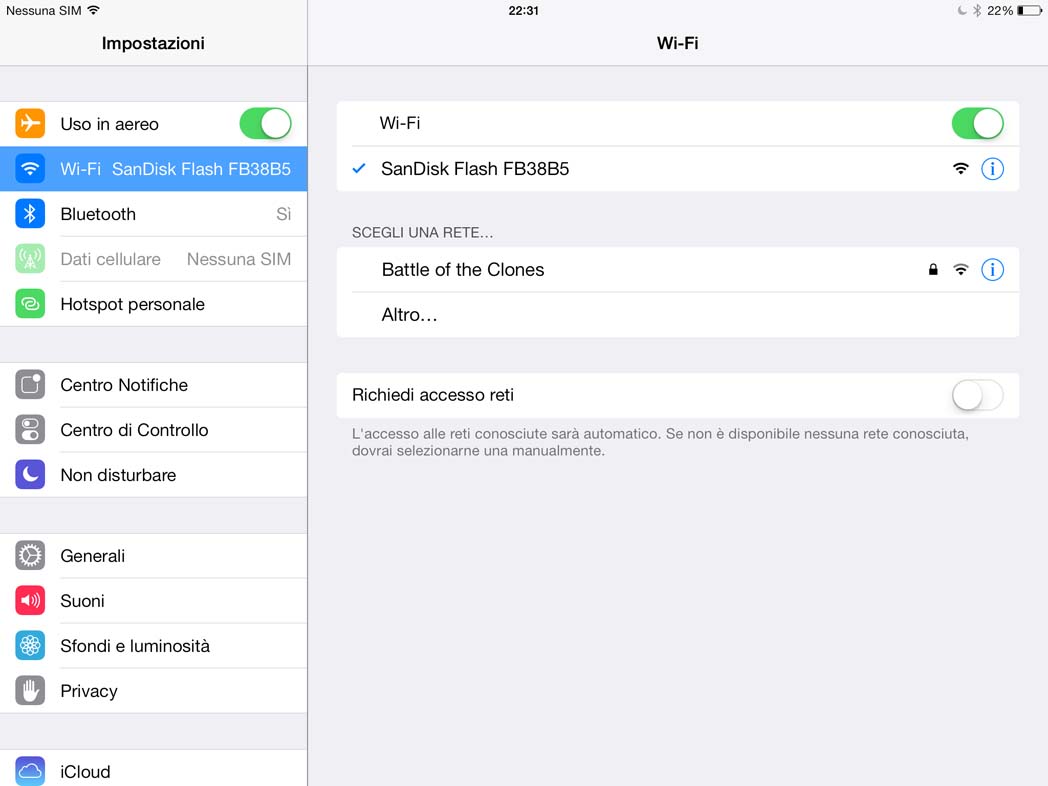Select Centro di Controllo in sidebar
This screenshot has width=1048, height=786.
click(x=154, y=430)
